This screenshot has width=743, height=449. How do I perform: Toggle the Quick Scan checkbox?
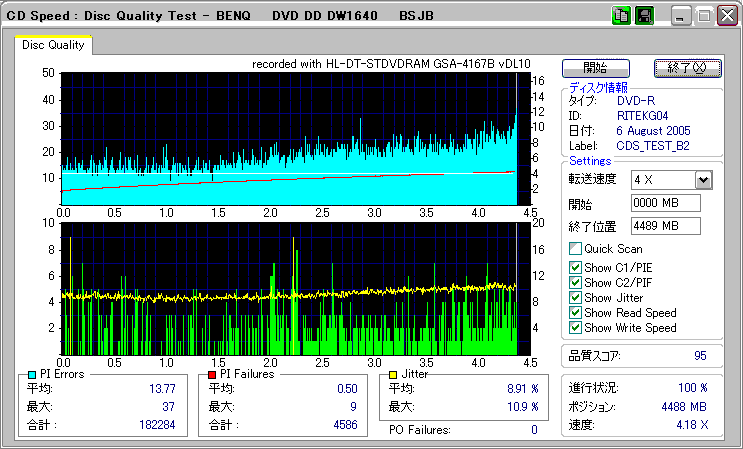coord(575,249)
